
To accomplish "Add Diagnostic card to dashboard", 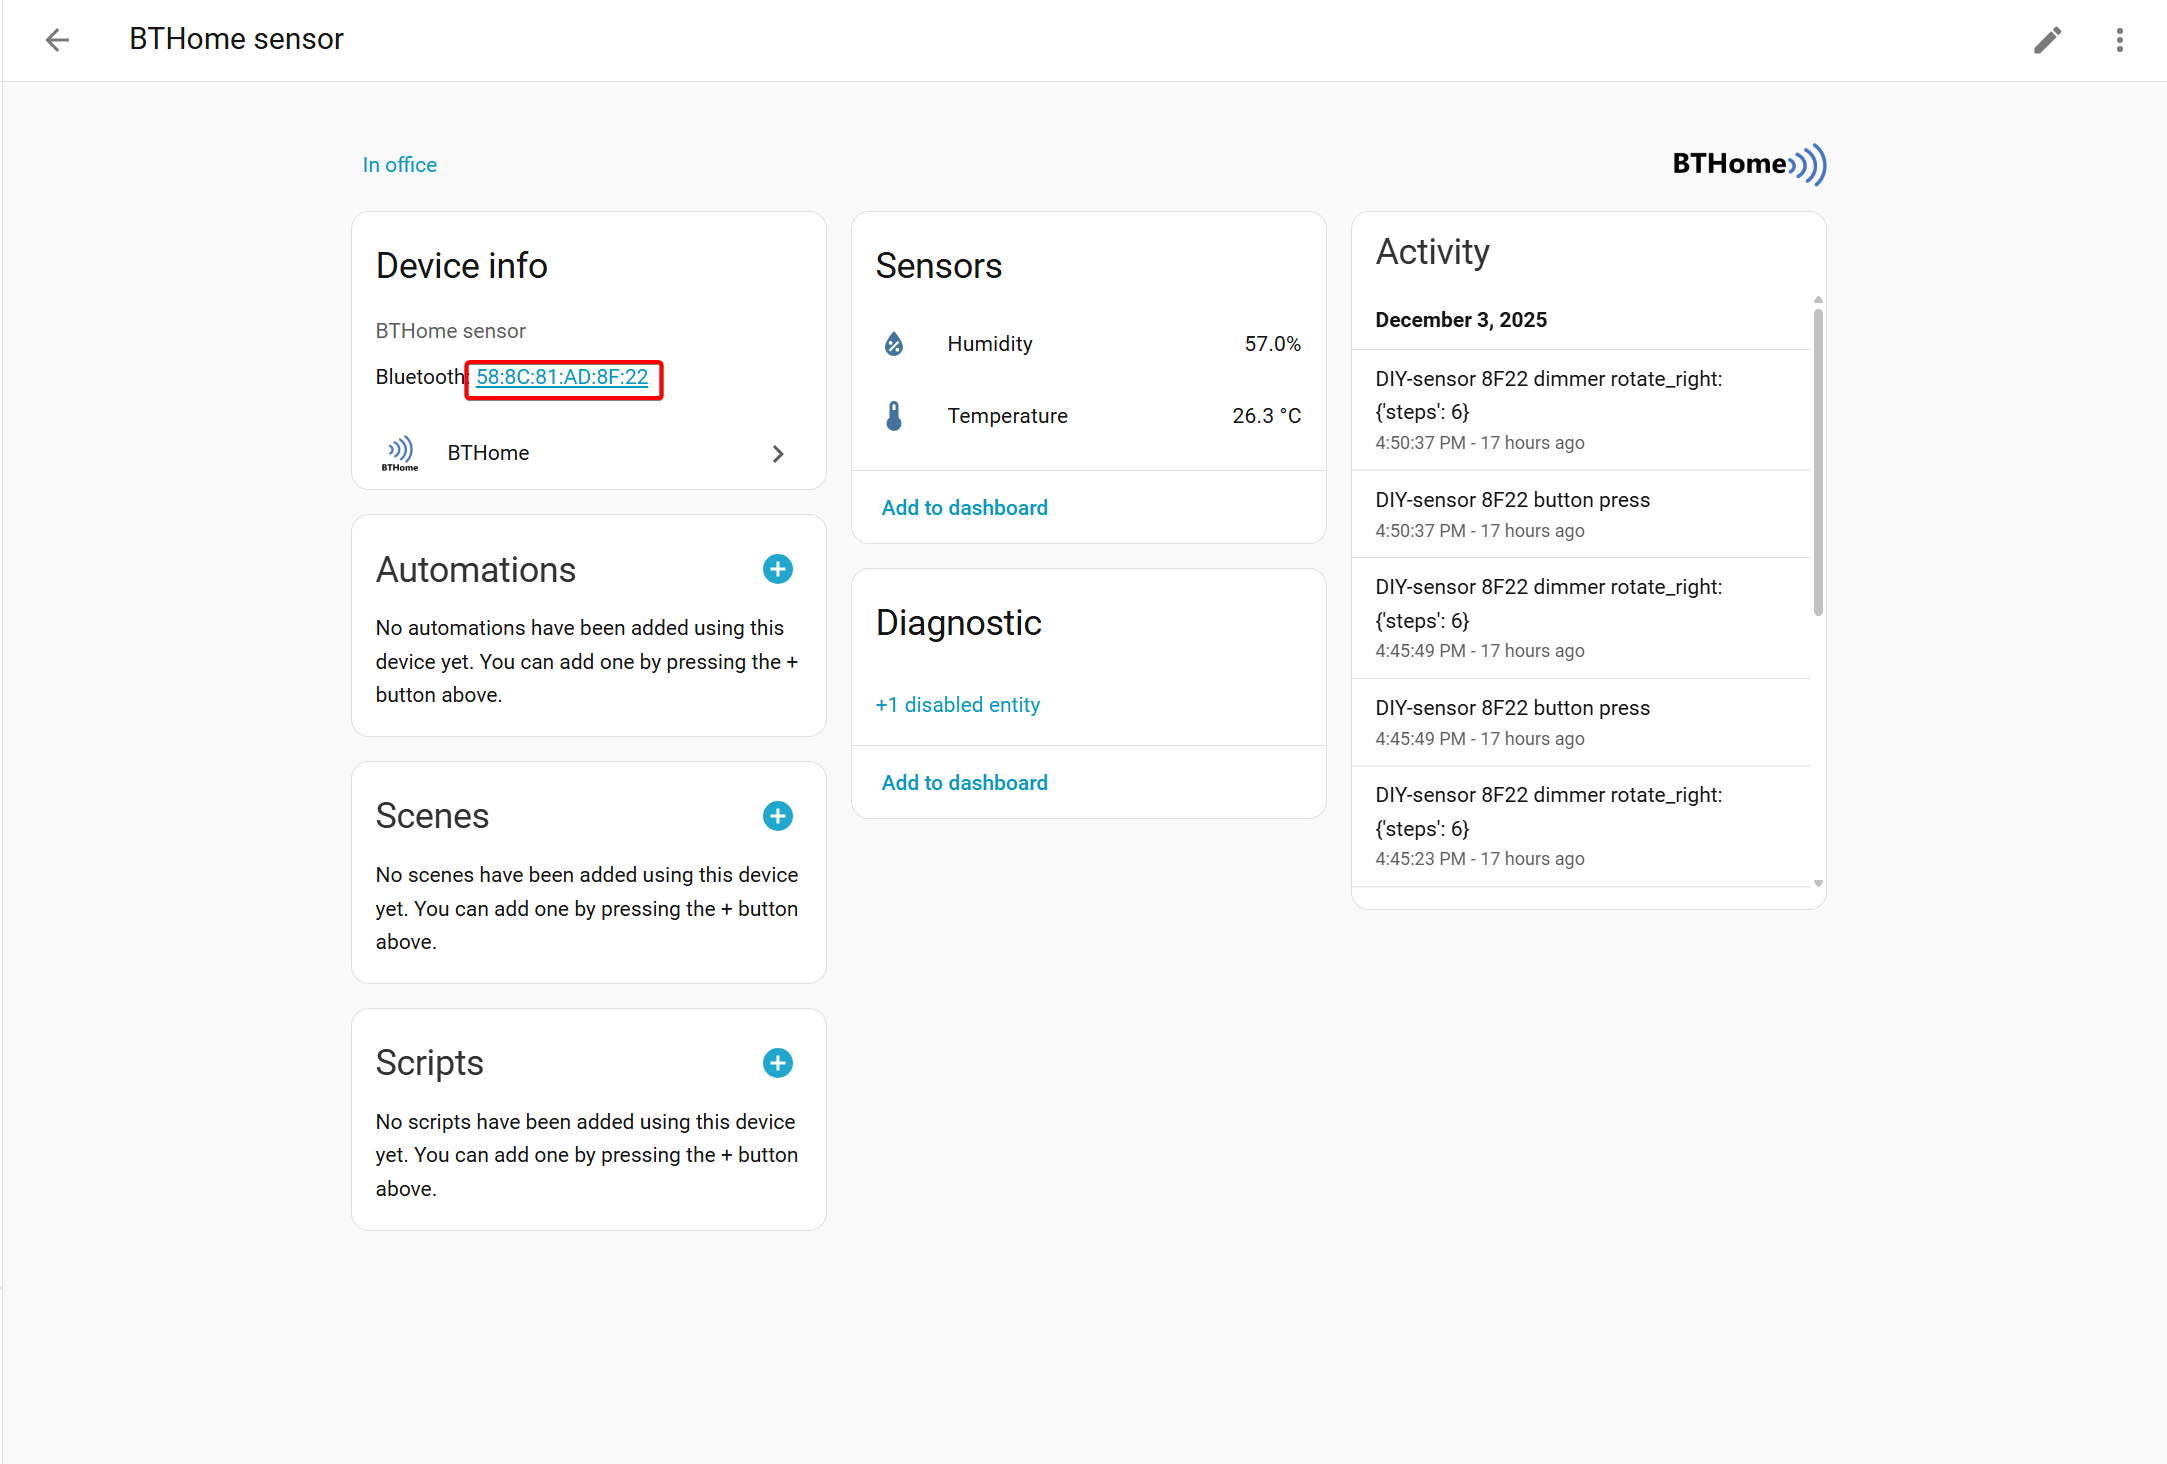I will pyautogui.click(x=964, y=783).
